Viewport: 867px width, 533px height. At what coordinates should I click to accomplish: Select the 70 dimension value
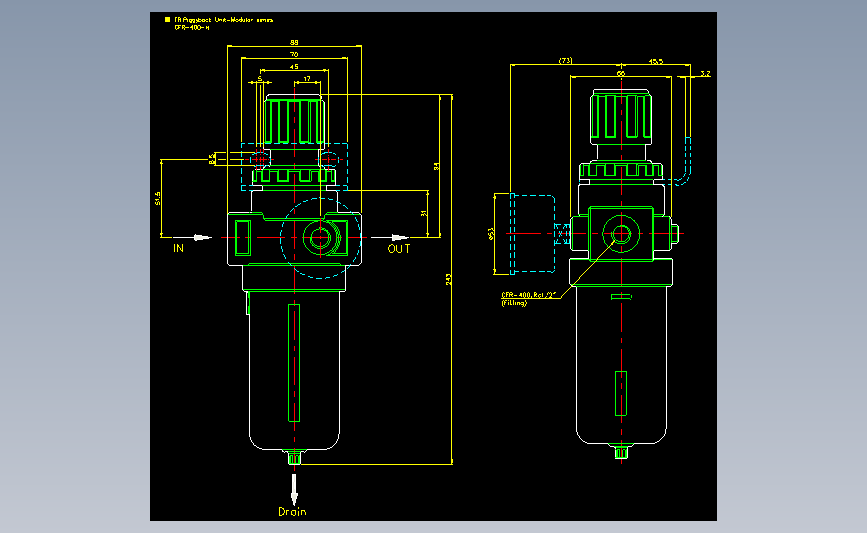click(x=294, y=54)
